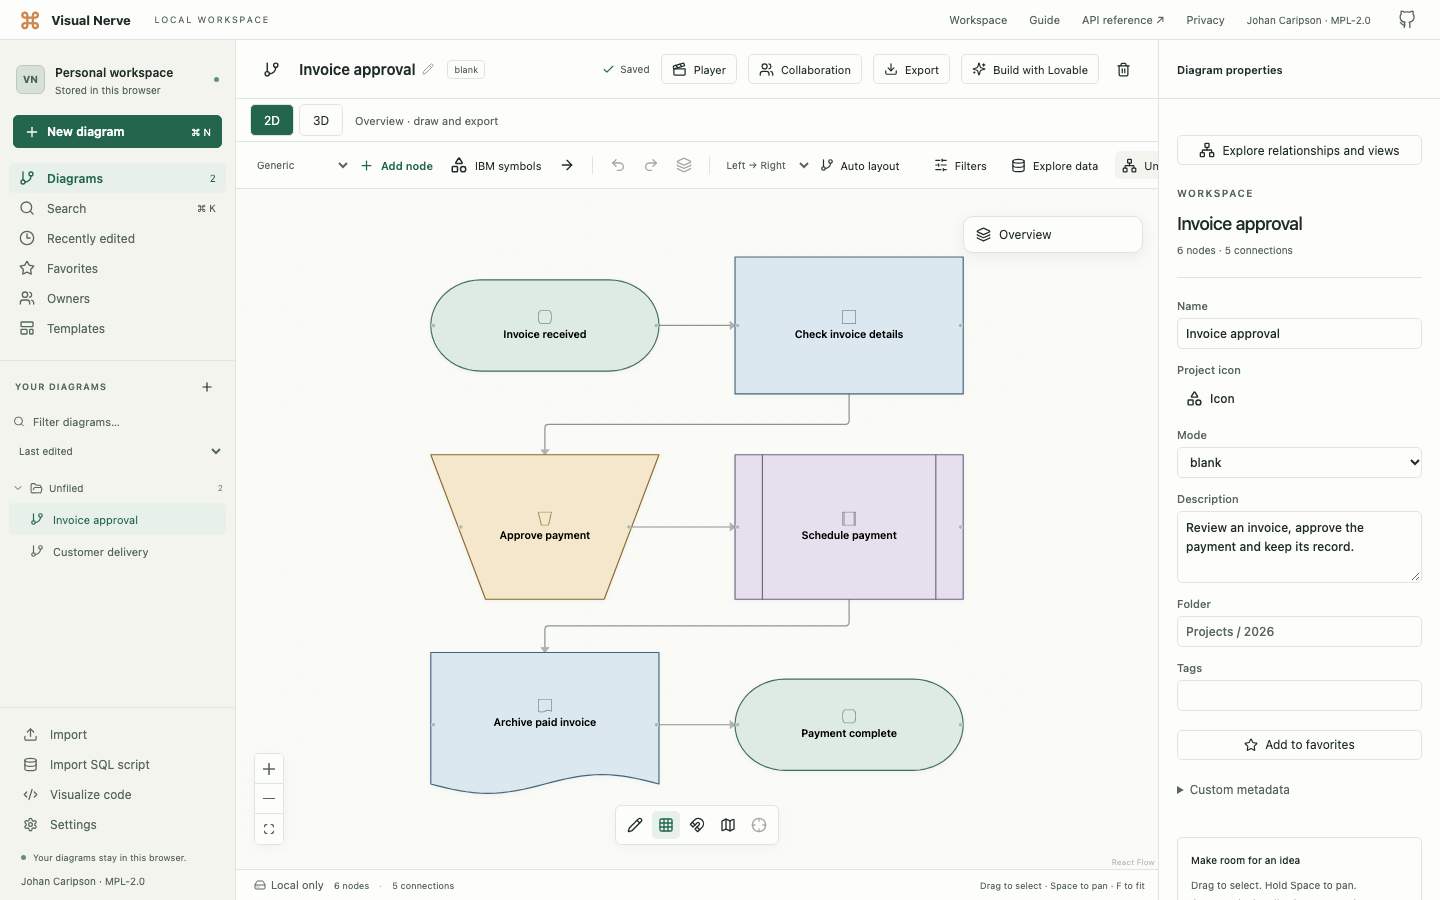Add diagram to favorites

coord(1299,745)
